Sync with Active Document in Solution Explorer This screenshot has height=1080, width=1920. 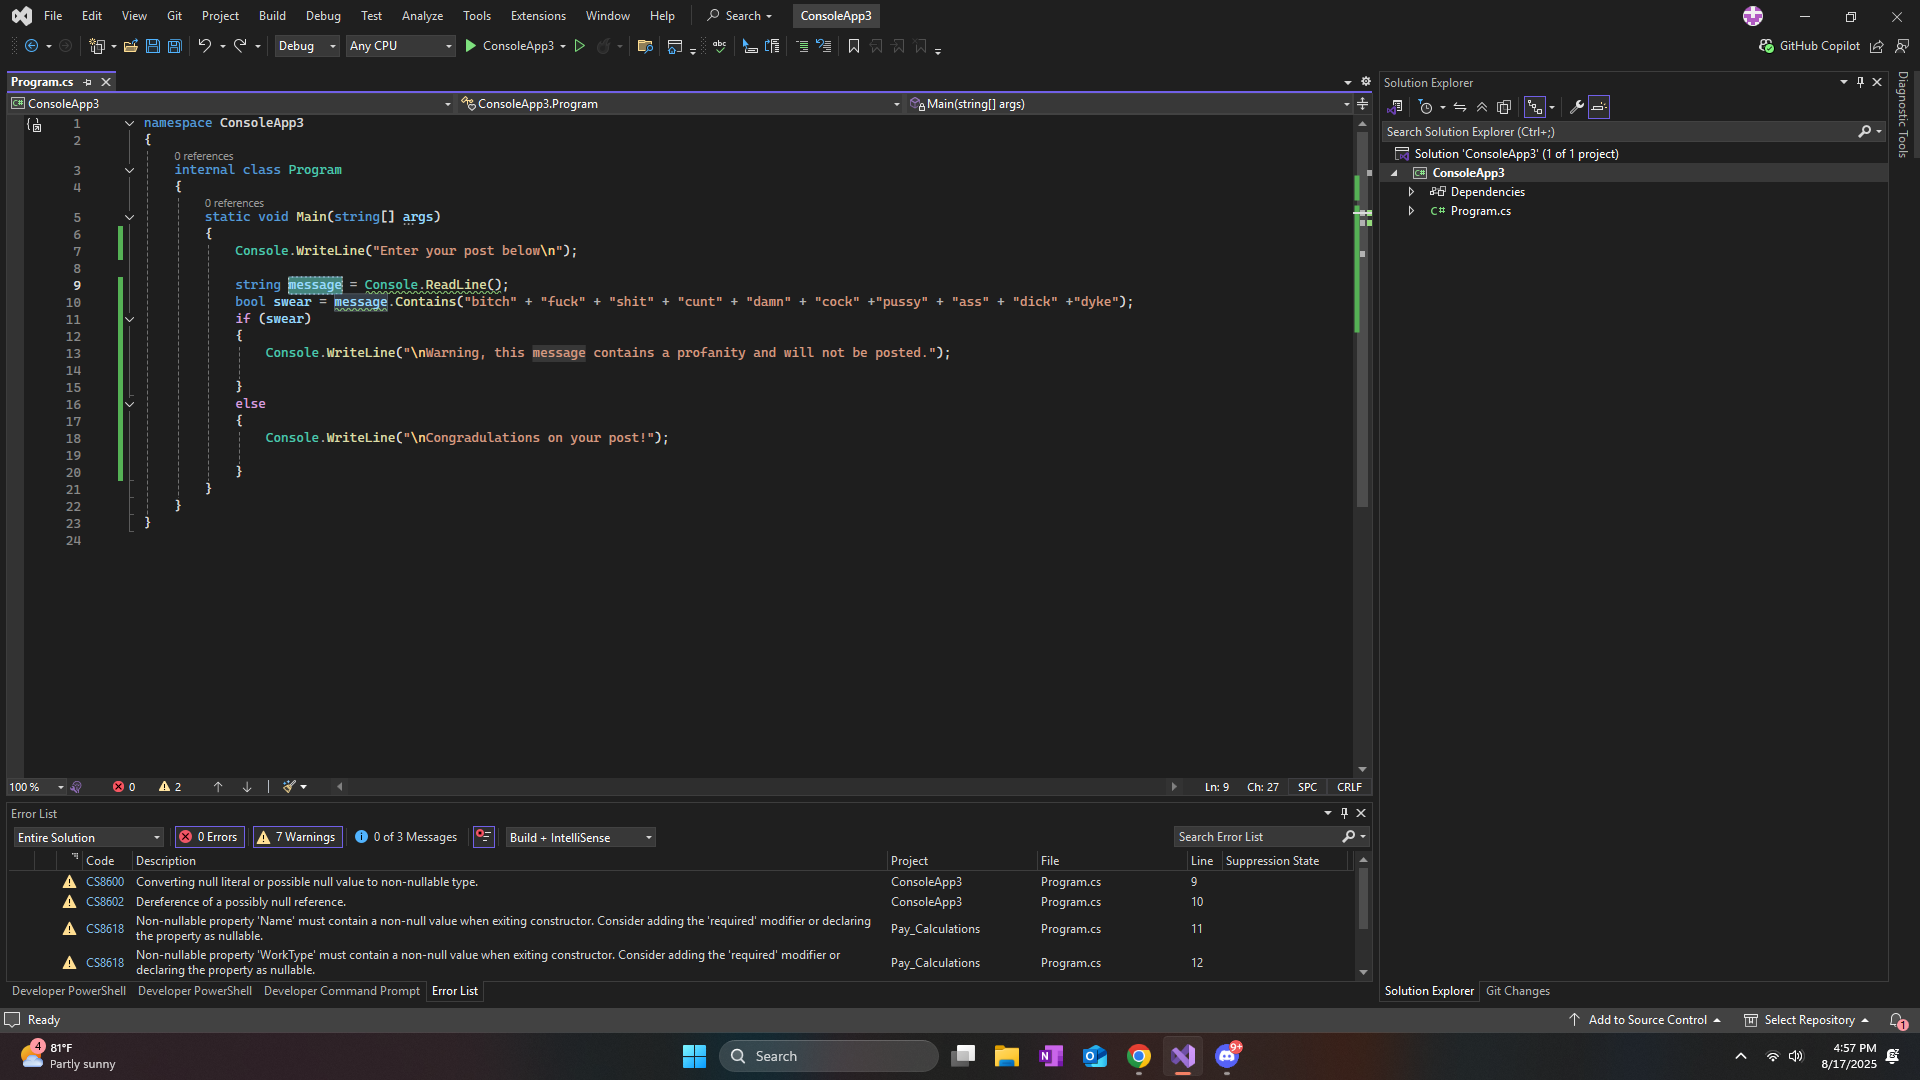1460,107
